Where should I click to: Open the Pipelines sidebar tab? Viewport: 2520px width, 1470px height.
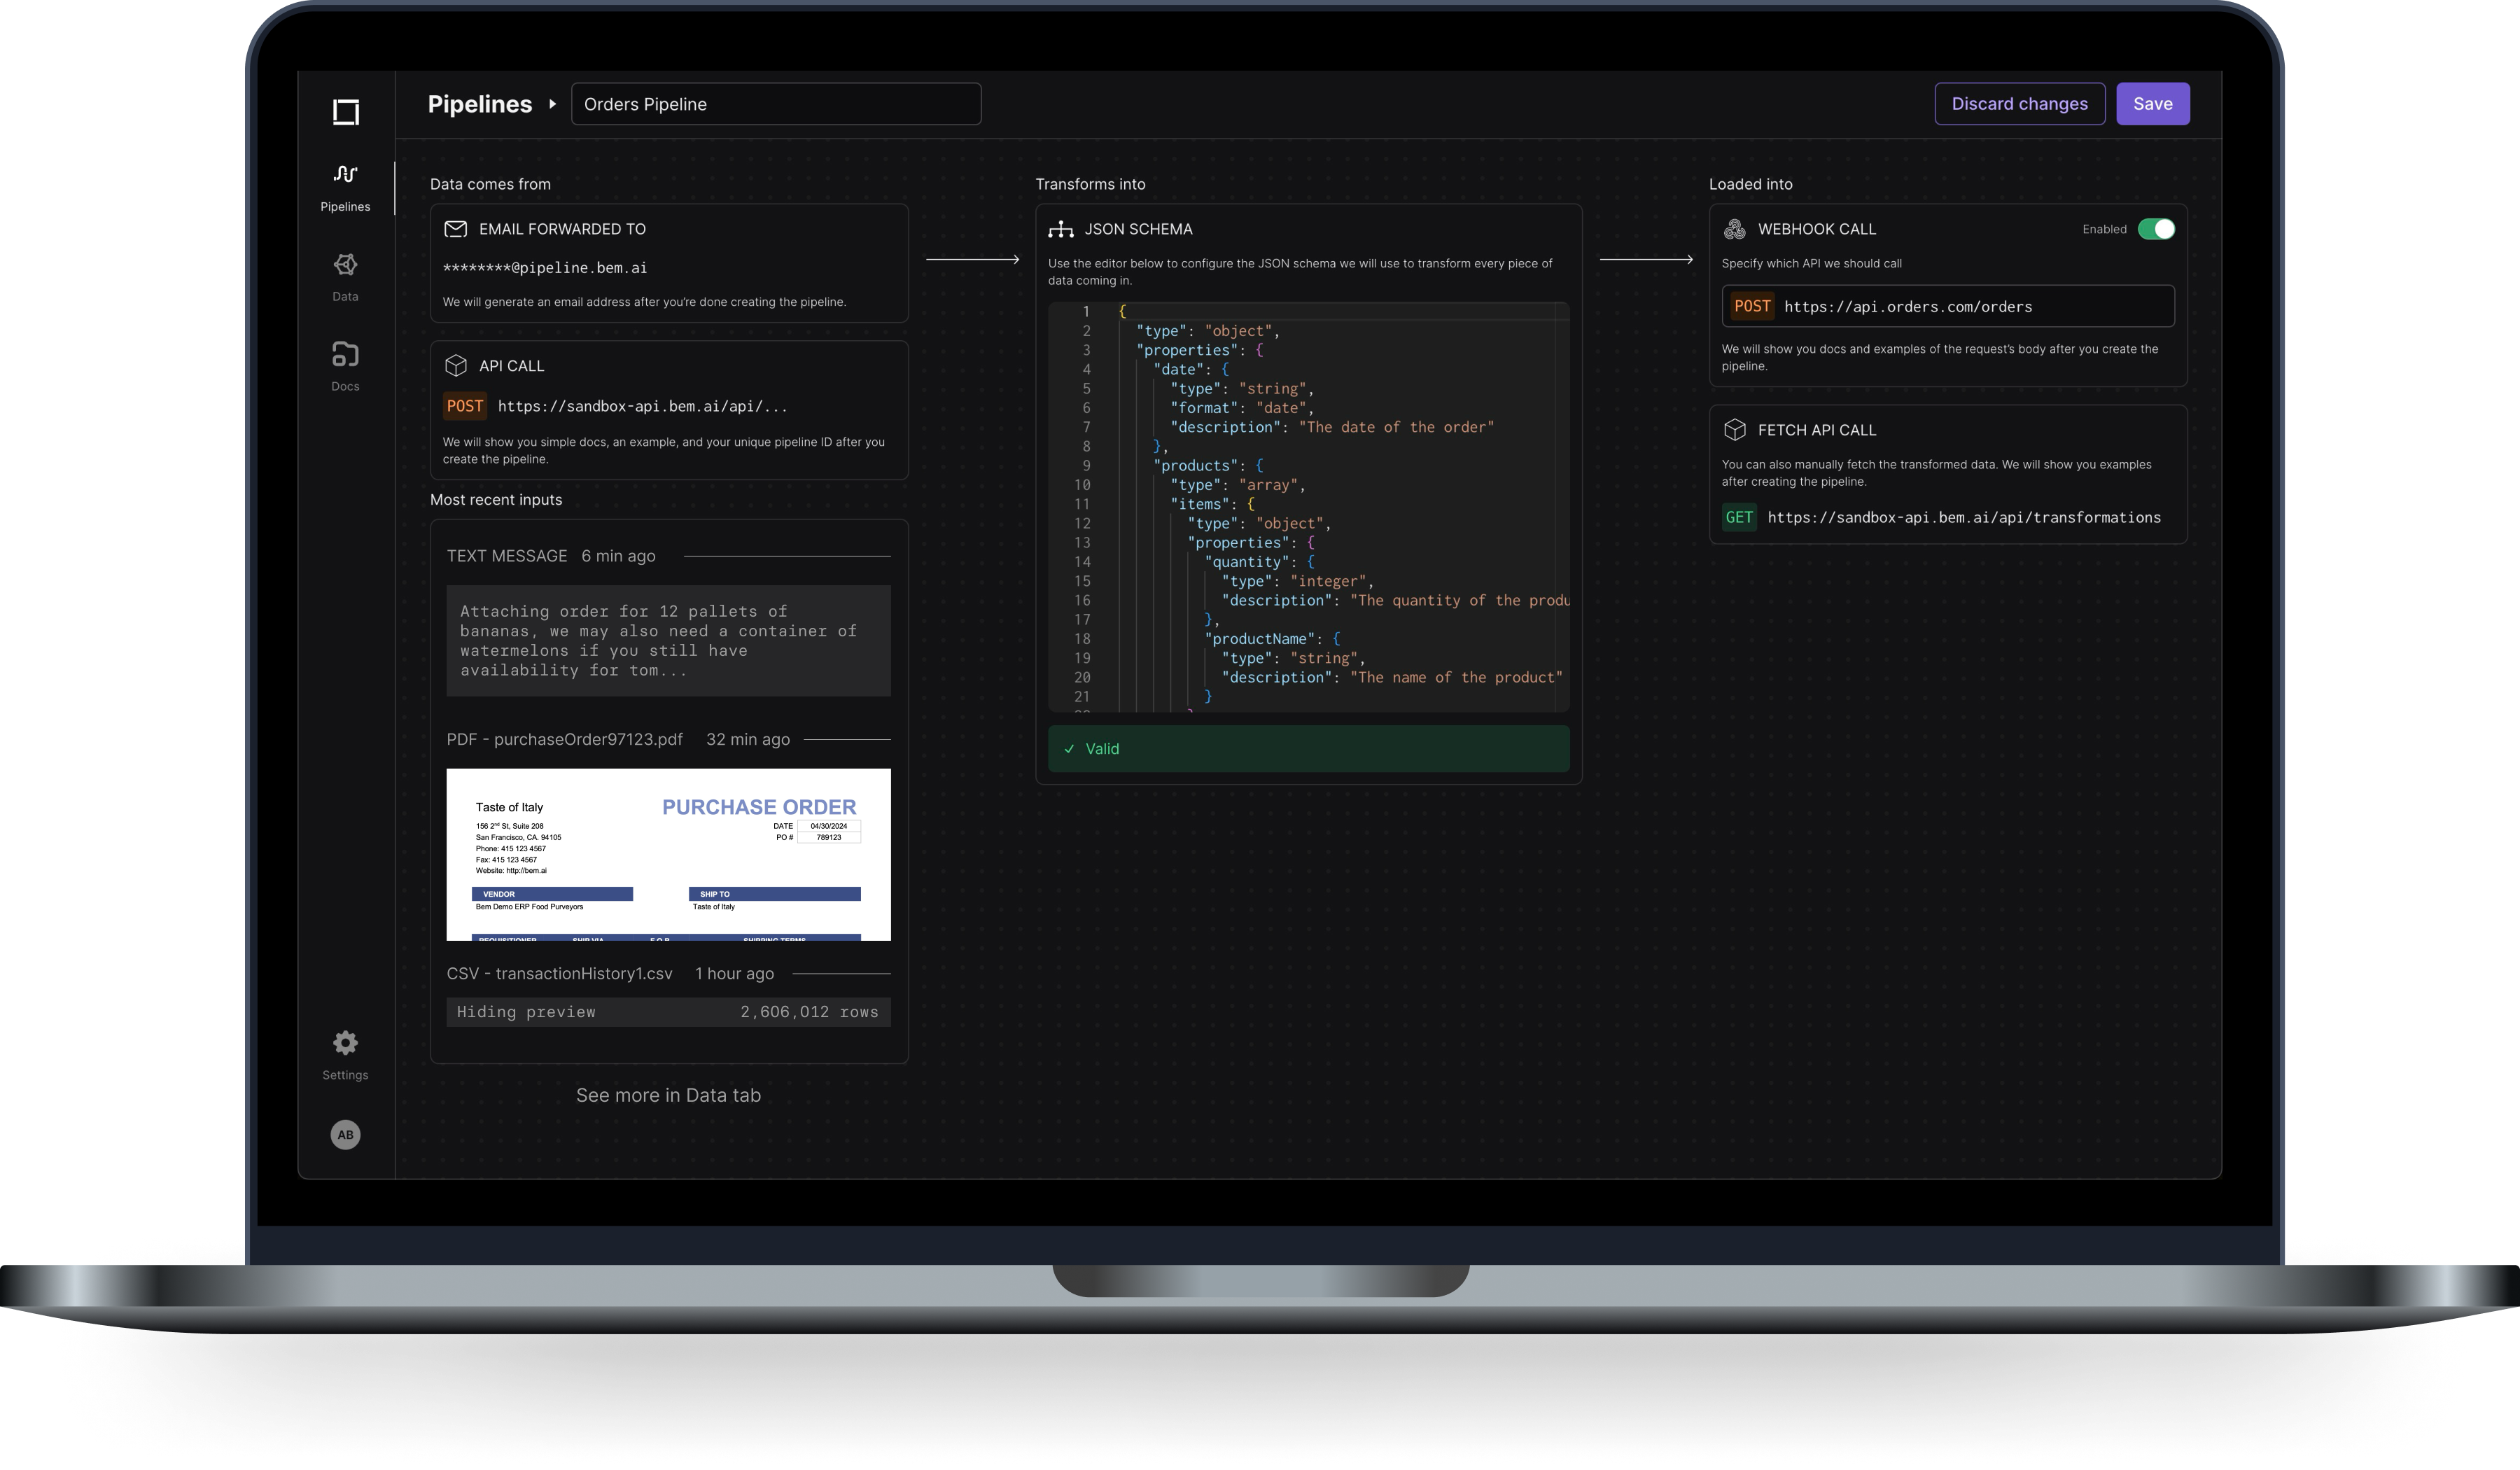coord(345,187)
